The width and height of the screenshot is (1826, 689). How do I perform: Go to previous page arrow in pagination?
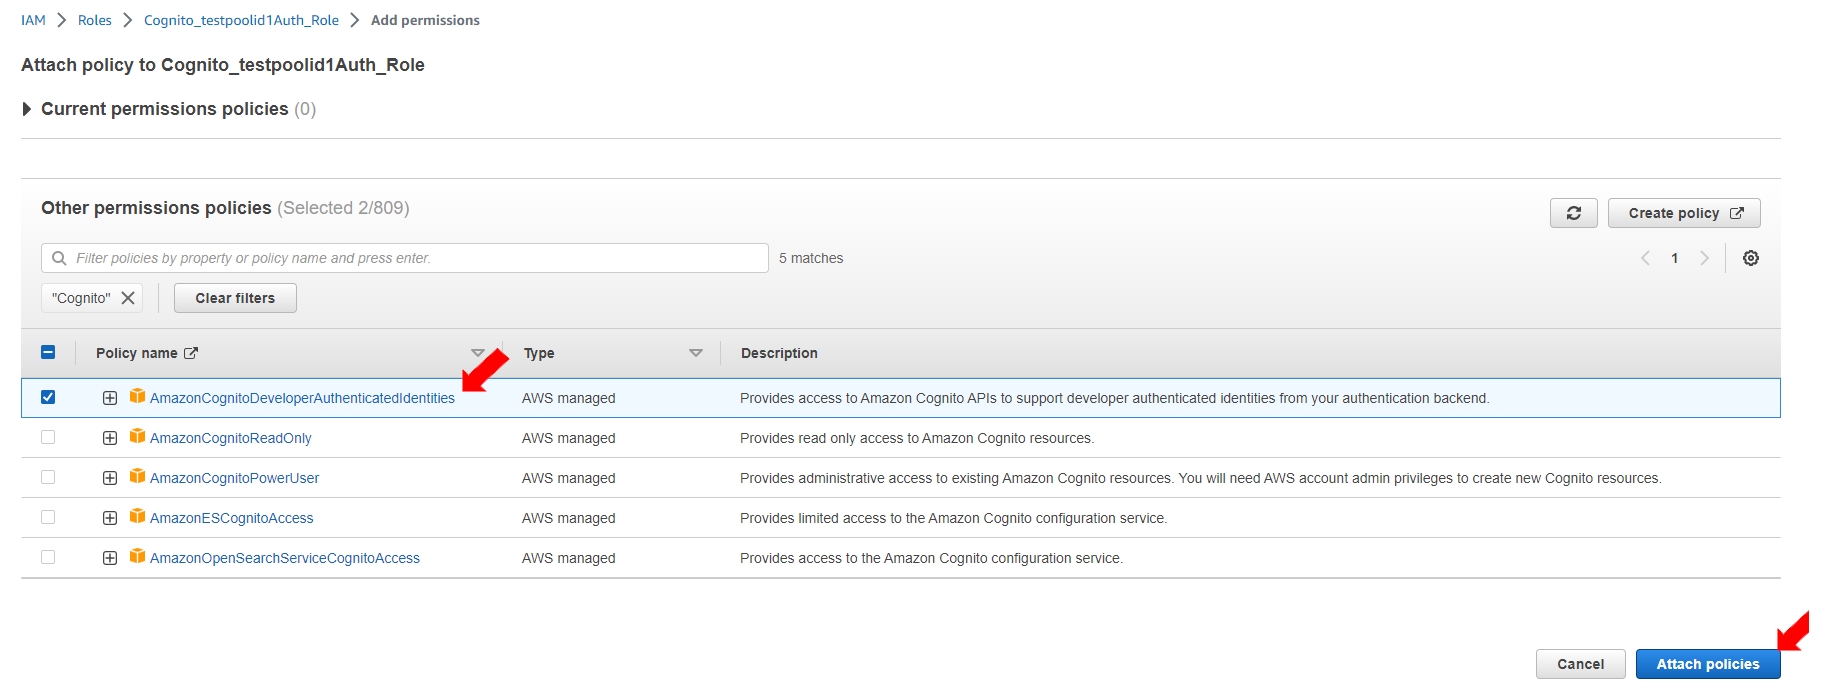(1645, 258)
